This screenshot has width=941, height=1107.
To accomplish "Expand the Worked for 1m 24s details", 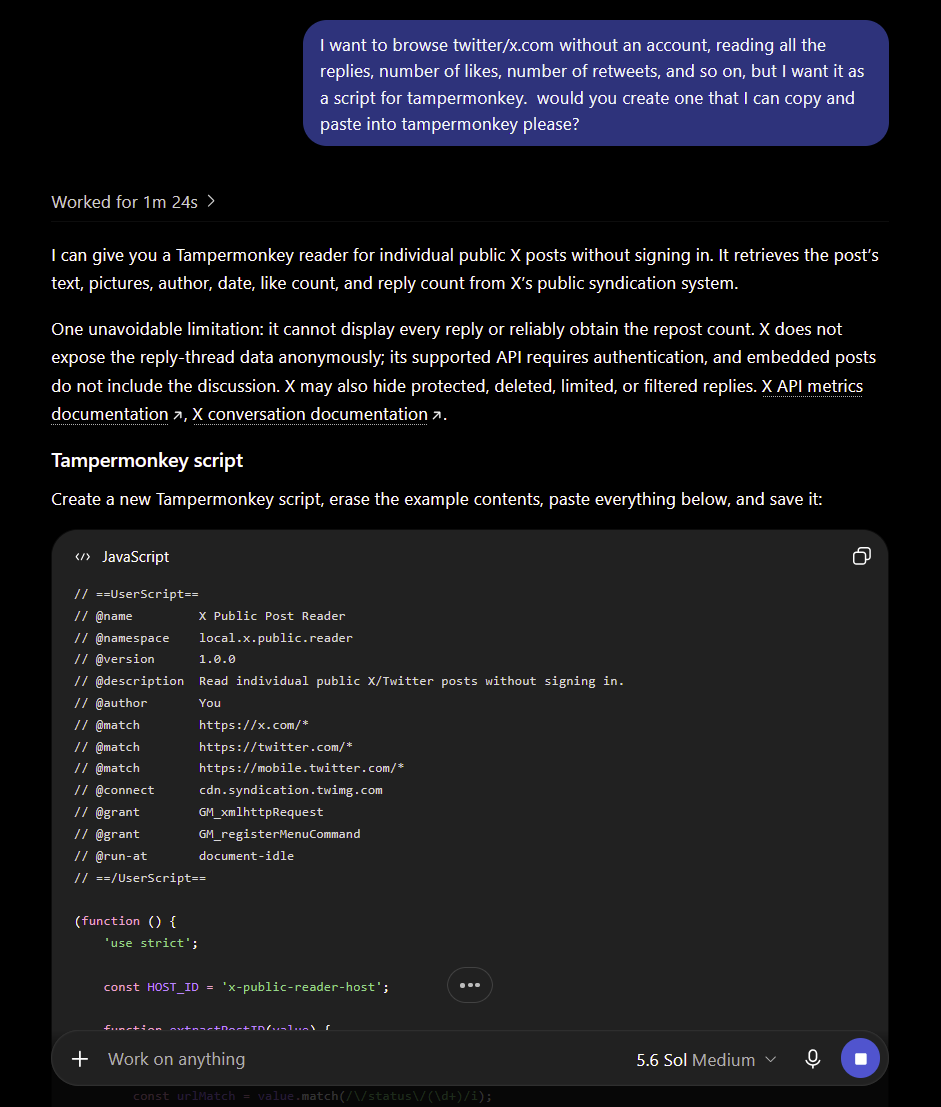I will click(133, 202).
